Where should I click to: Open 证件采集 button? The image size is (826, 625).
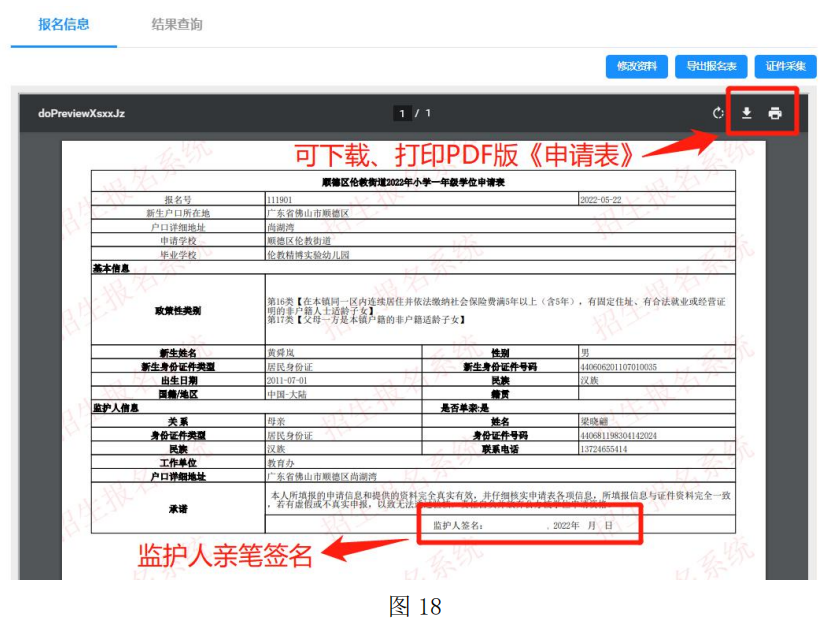[x=785, y=66]
